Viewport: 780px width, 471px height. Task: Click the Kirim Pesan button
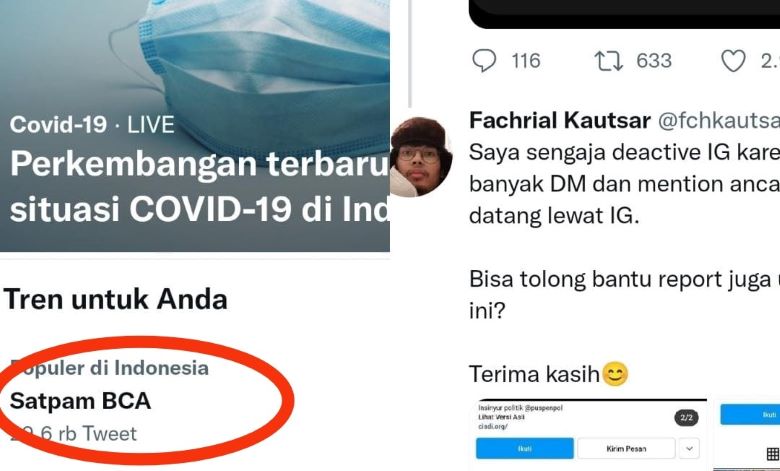(626, 448)
